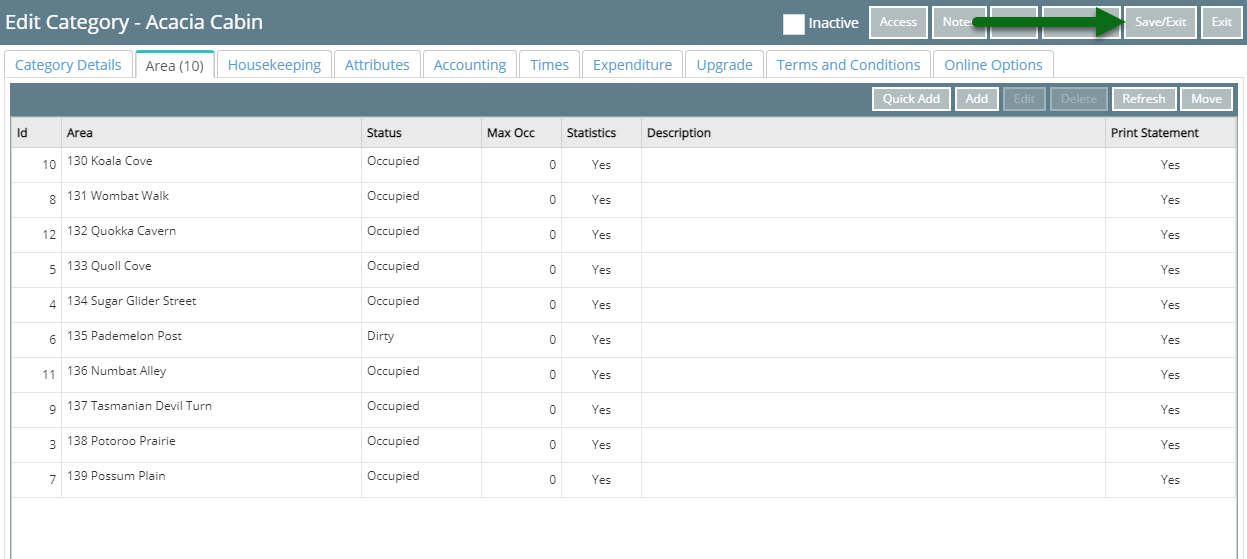Screen dimensions: 1247x559
Task: Sort by the Id column header
Action: [x=36, y=133]
